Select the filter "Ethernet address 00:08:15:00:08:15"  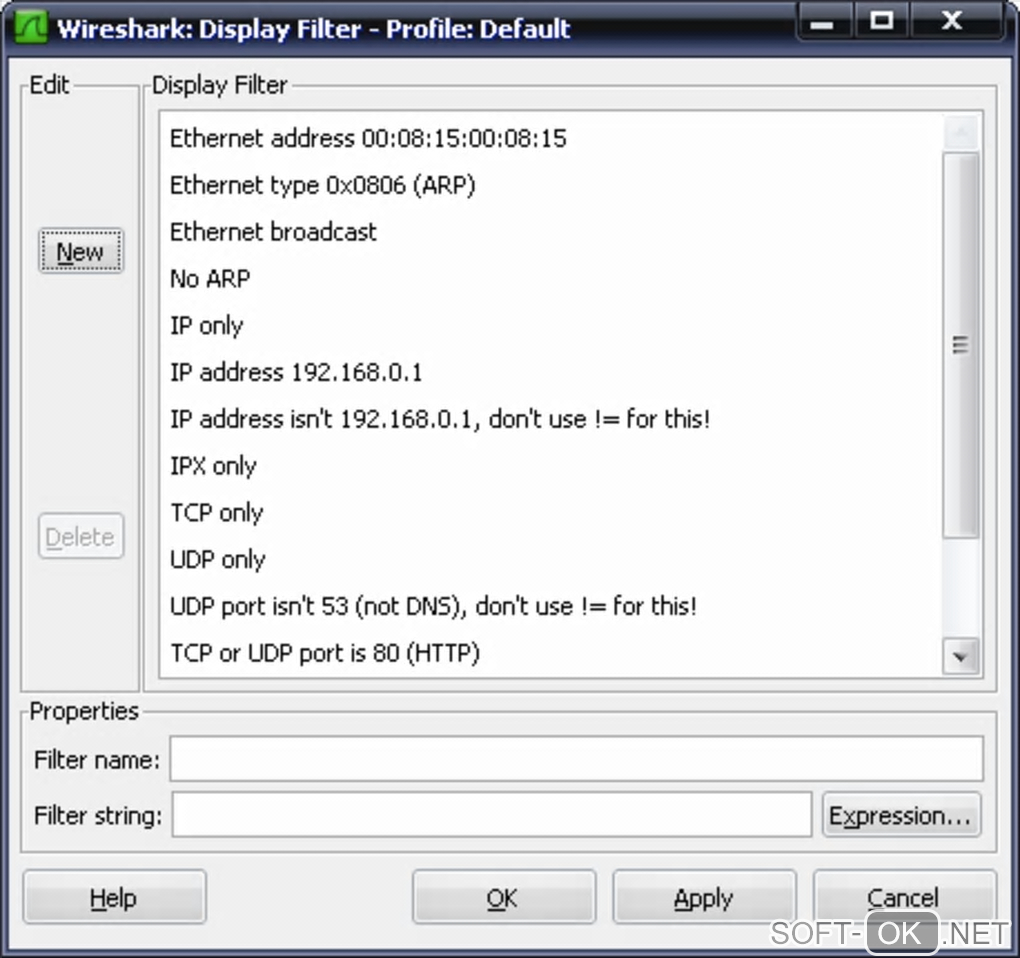click(x=551, y=139)
